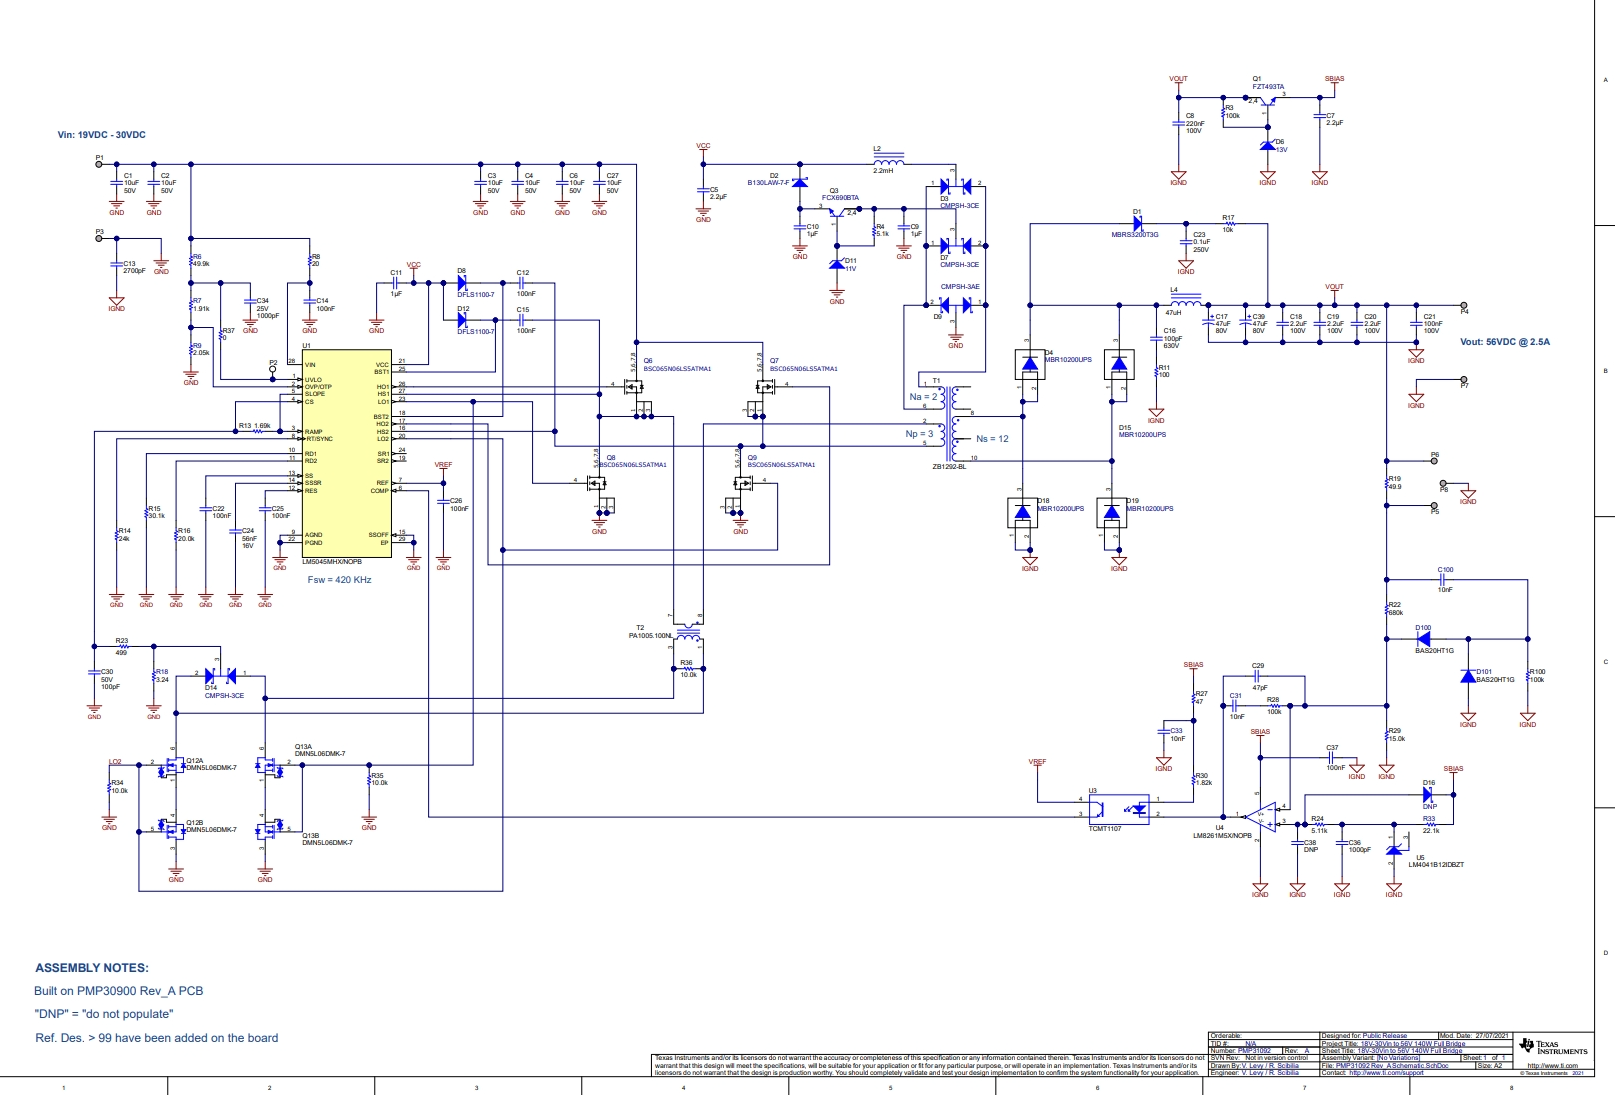Select the D4 MBR10200UPS rectifier diode

[1030, 363]
